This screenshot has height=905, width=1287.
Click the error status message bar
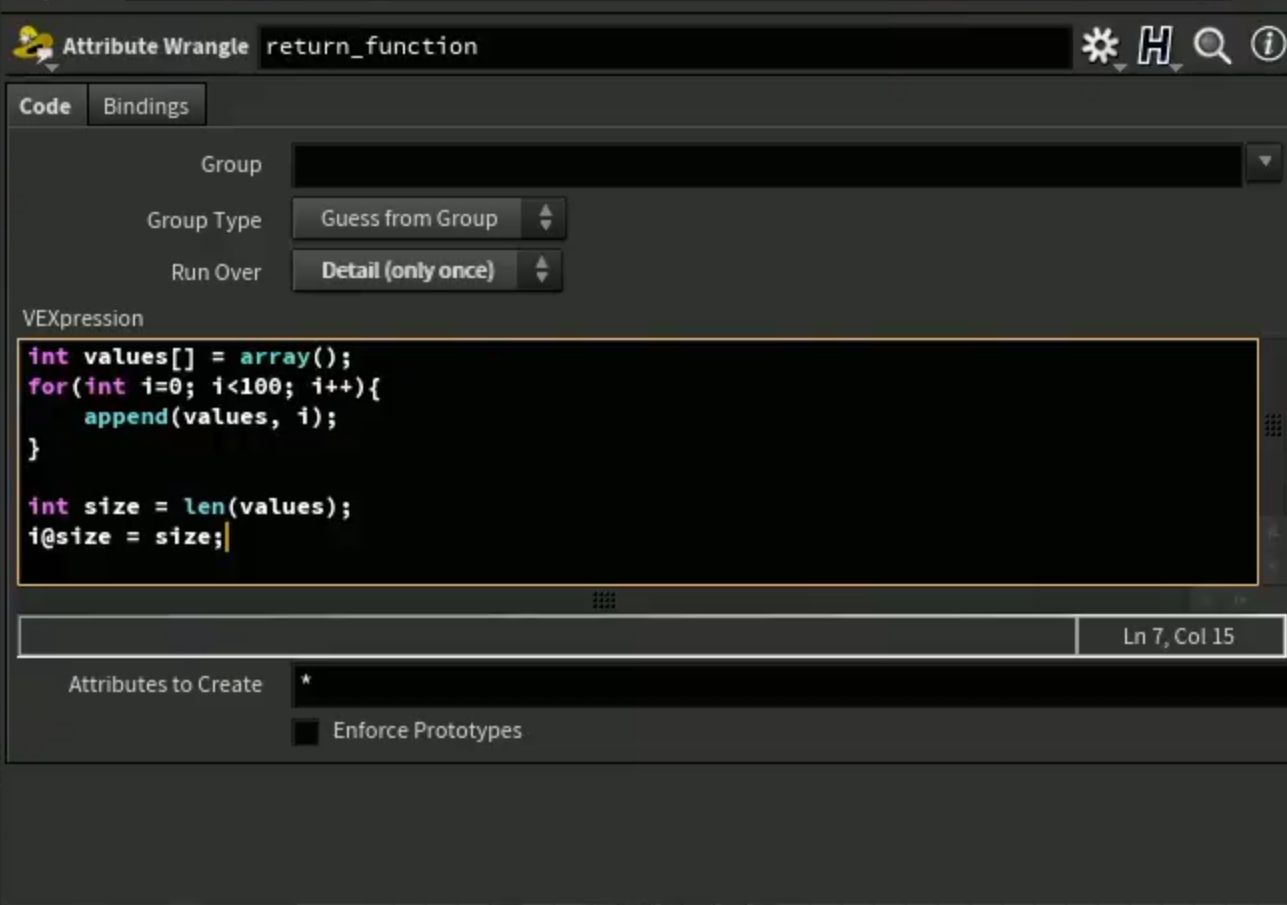click(547, 637)
